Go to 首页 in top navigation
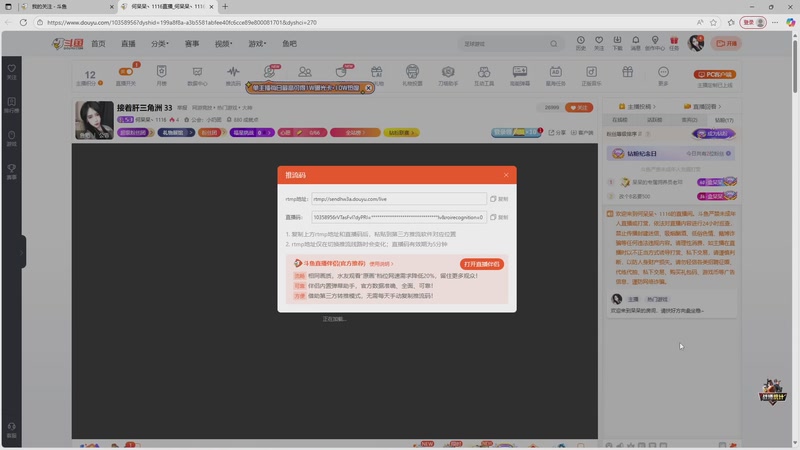Viewport: 800px width, 450px height. point(98,44)
